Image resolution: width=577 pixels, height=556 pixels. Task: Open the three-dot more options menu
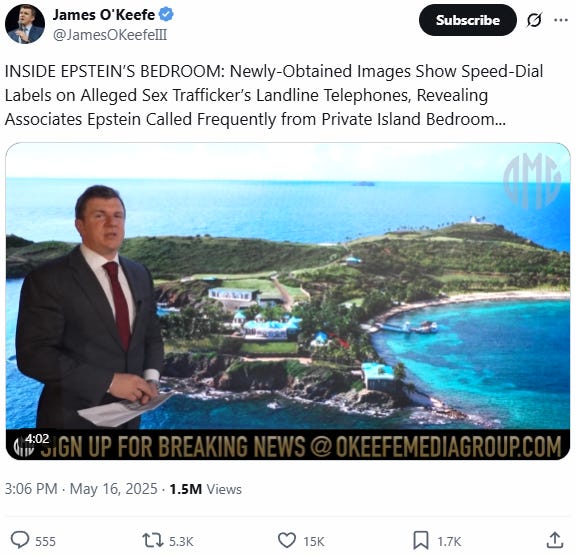click(x=561, y=20)
